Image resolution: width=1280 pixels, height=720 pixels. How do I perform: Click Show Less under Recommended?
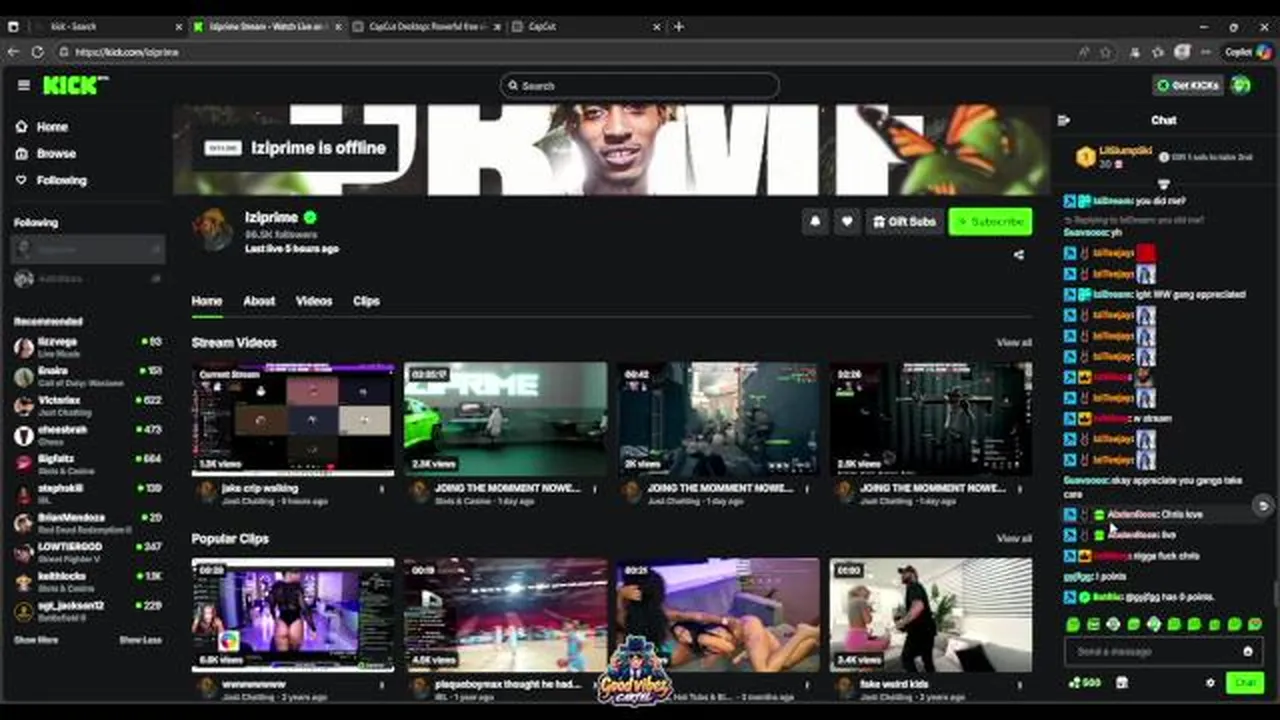click(140, 640)
